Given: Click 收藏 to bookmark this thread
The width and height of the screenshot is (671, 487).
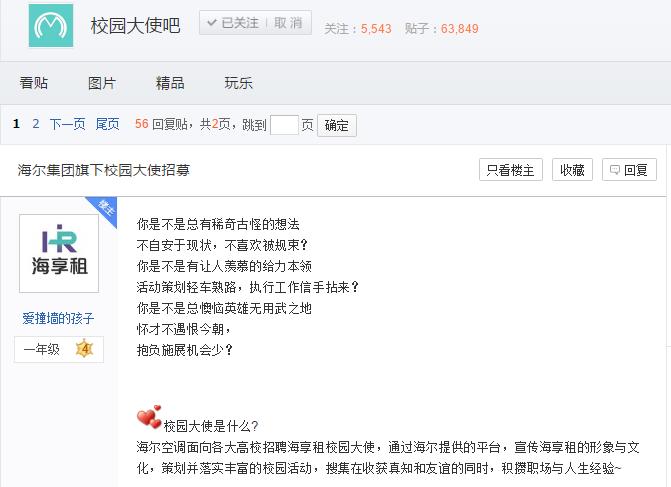Looking at the screenshot, I should [x=572, y=170].
